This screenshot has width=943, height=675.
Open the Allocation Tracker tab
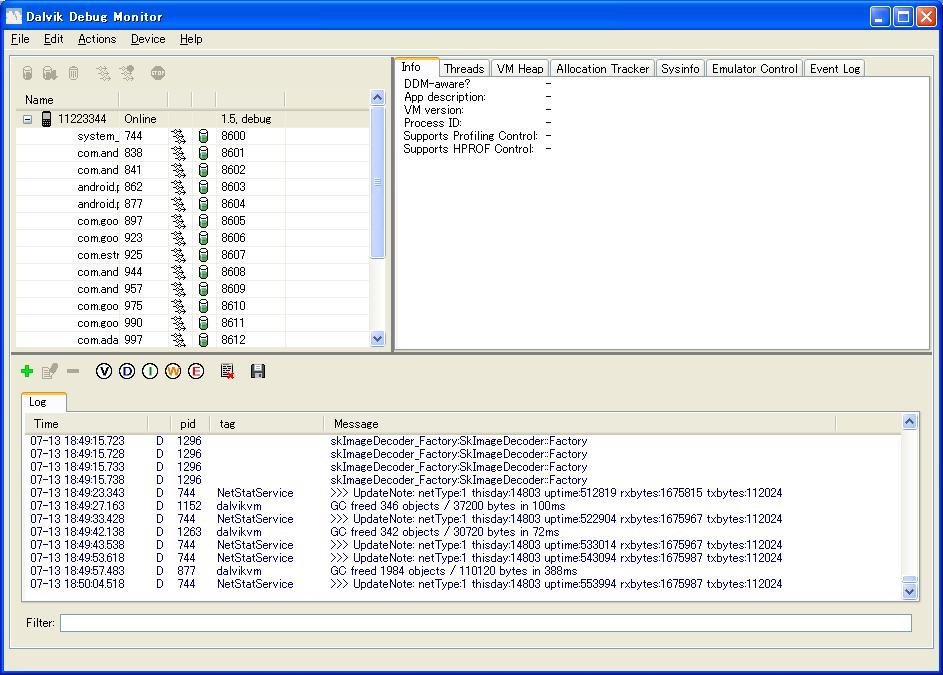click(603, 69)
